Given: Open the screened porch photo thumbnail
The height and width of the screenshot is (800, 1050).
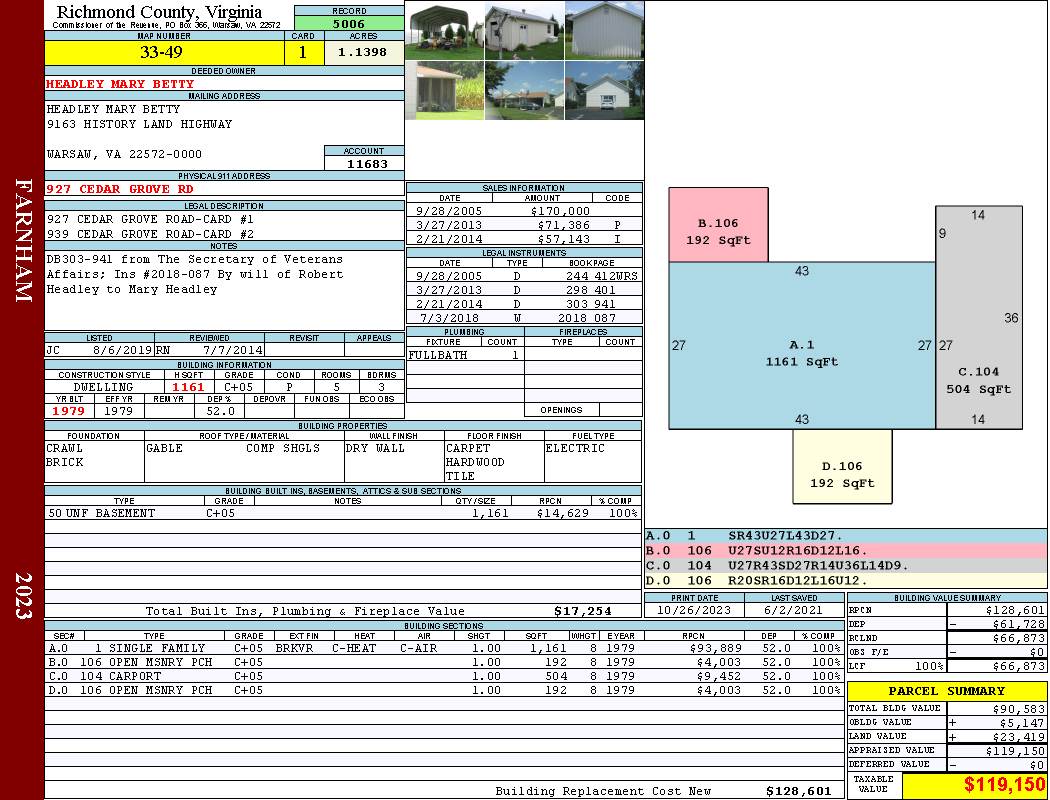Looking at the screenshot, I should pos(445,90).
